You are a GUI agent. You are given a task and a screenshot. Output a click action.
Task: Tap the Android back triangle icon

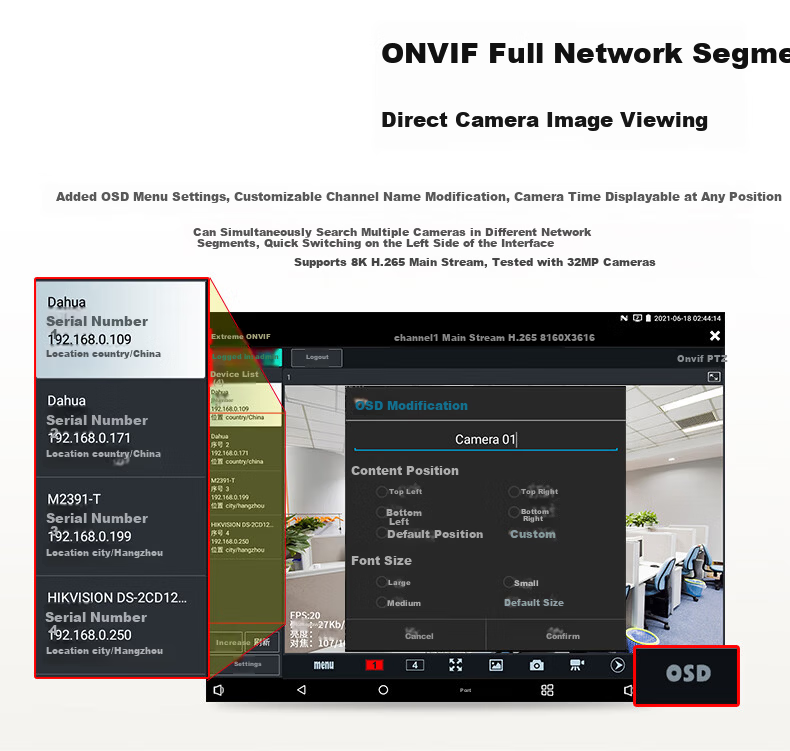click(301, 690)
